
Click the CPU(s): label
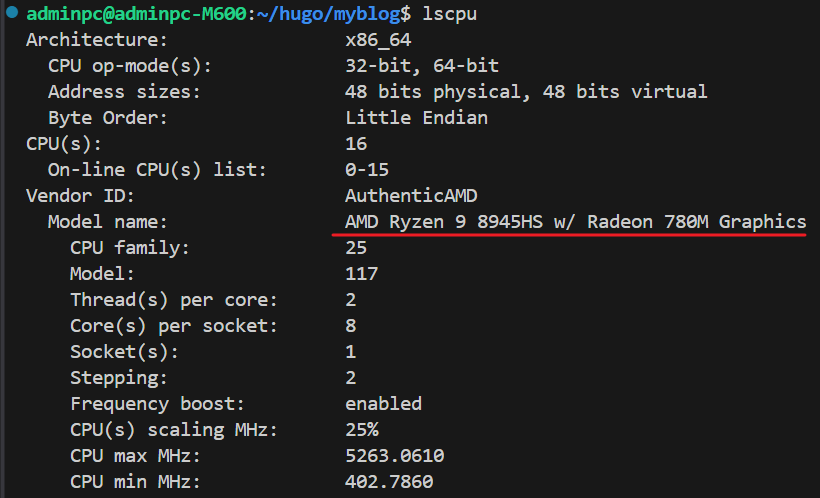tap(64, 144)
